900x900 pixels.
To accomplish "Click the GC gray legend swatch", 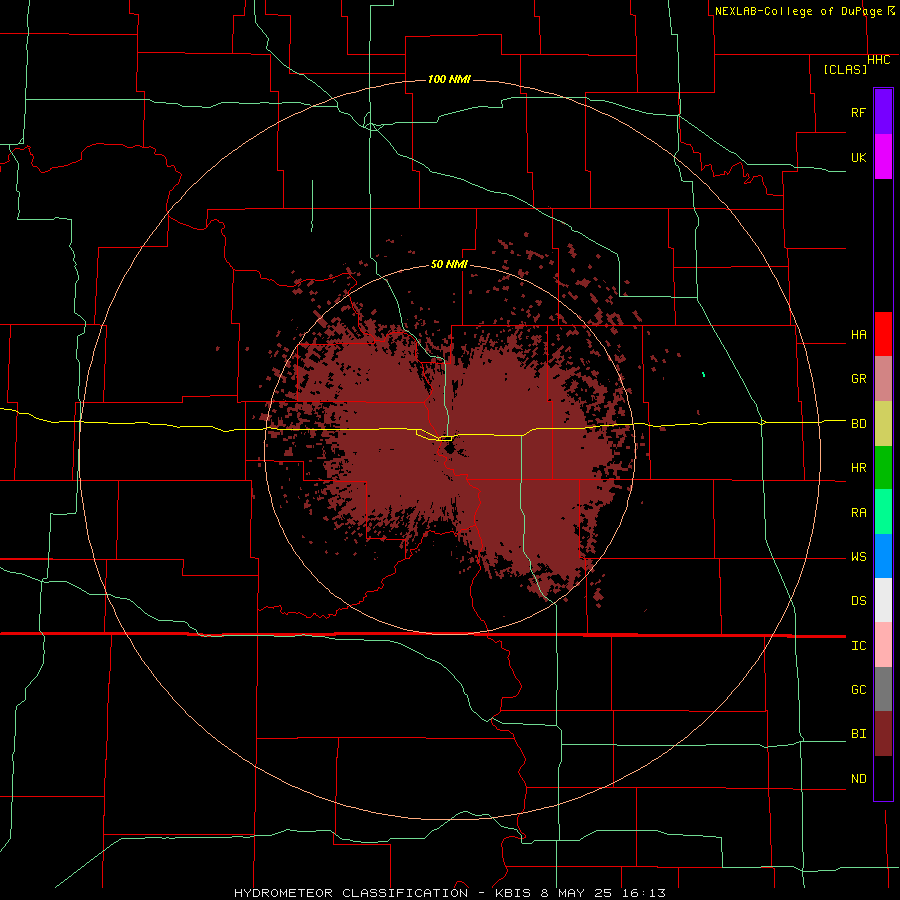I will tap(883, 689).
